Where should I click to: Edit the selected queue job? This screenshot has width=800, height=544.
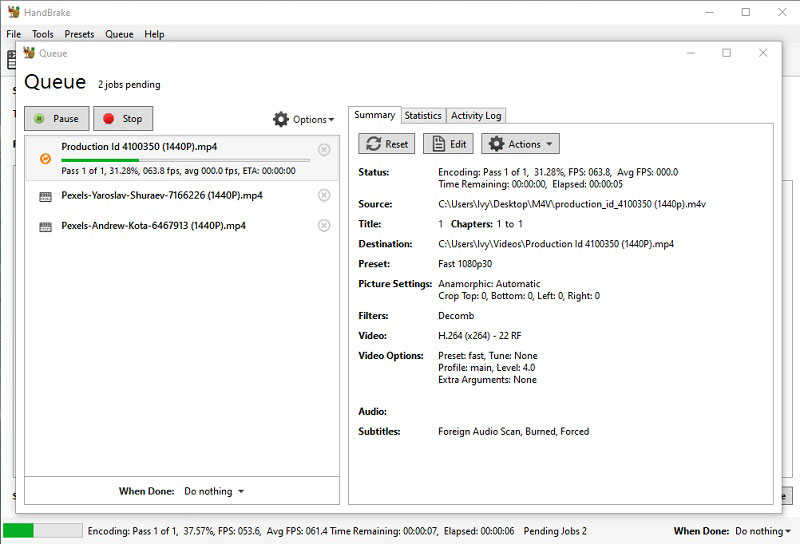pos(448,144)
